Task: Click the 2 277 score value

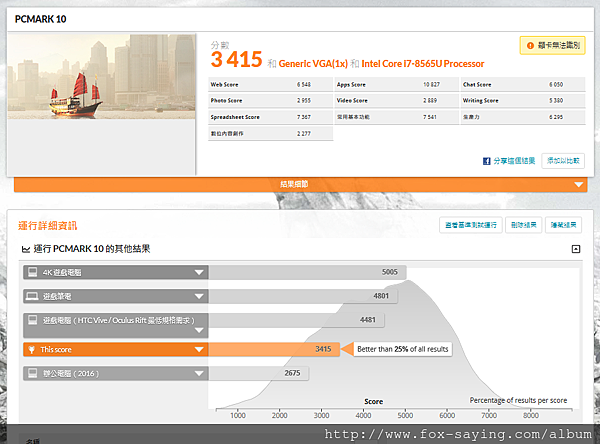Action: point(304,134)
